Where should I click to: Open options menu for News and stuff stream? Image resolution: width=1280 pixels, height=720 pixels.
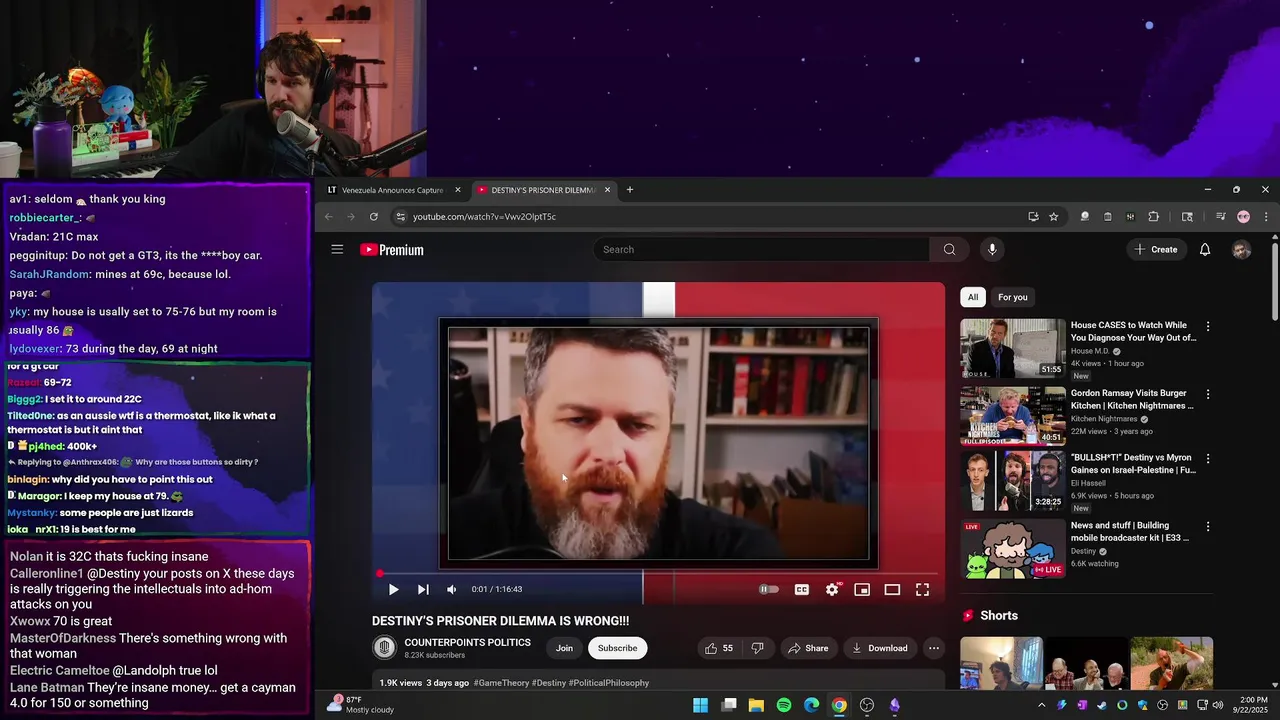click(x=1208, y=527)
